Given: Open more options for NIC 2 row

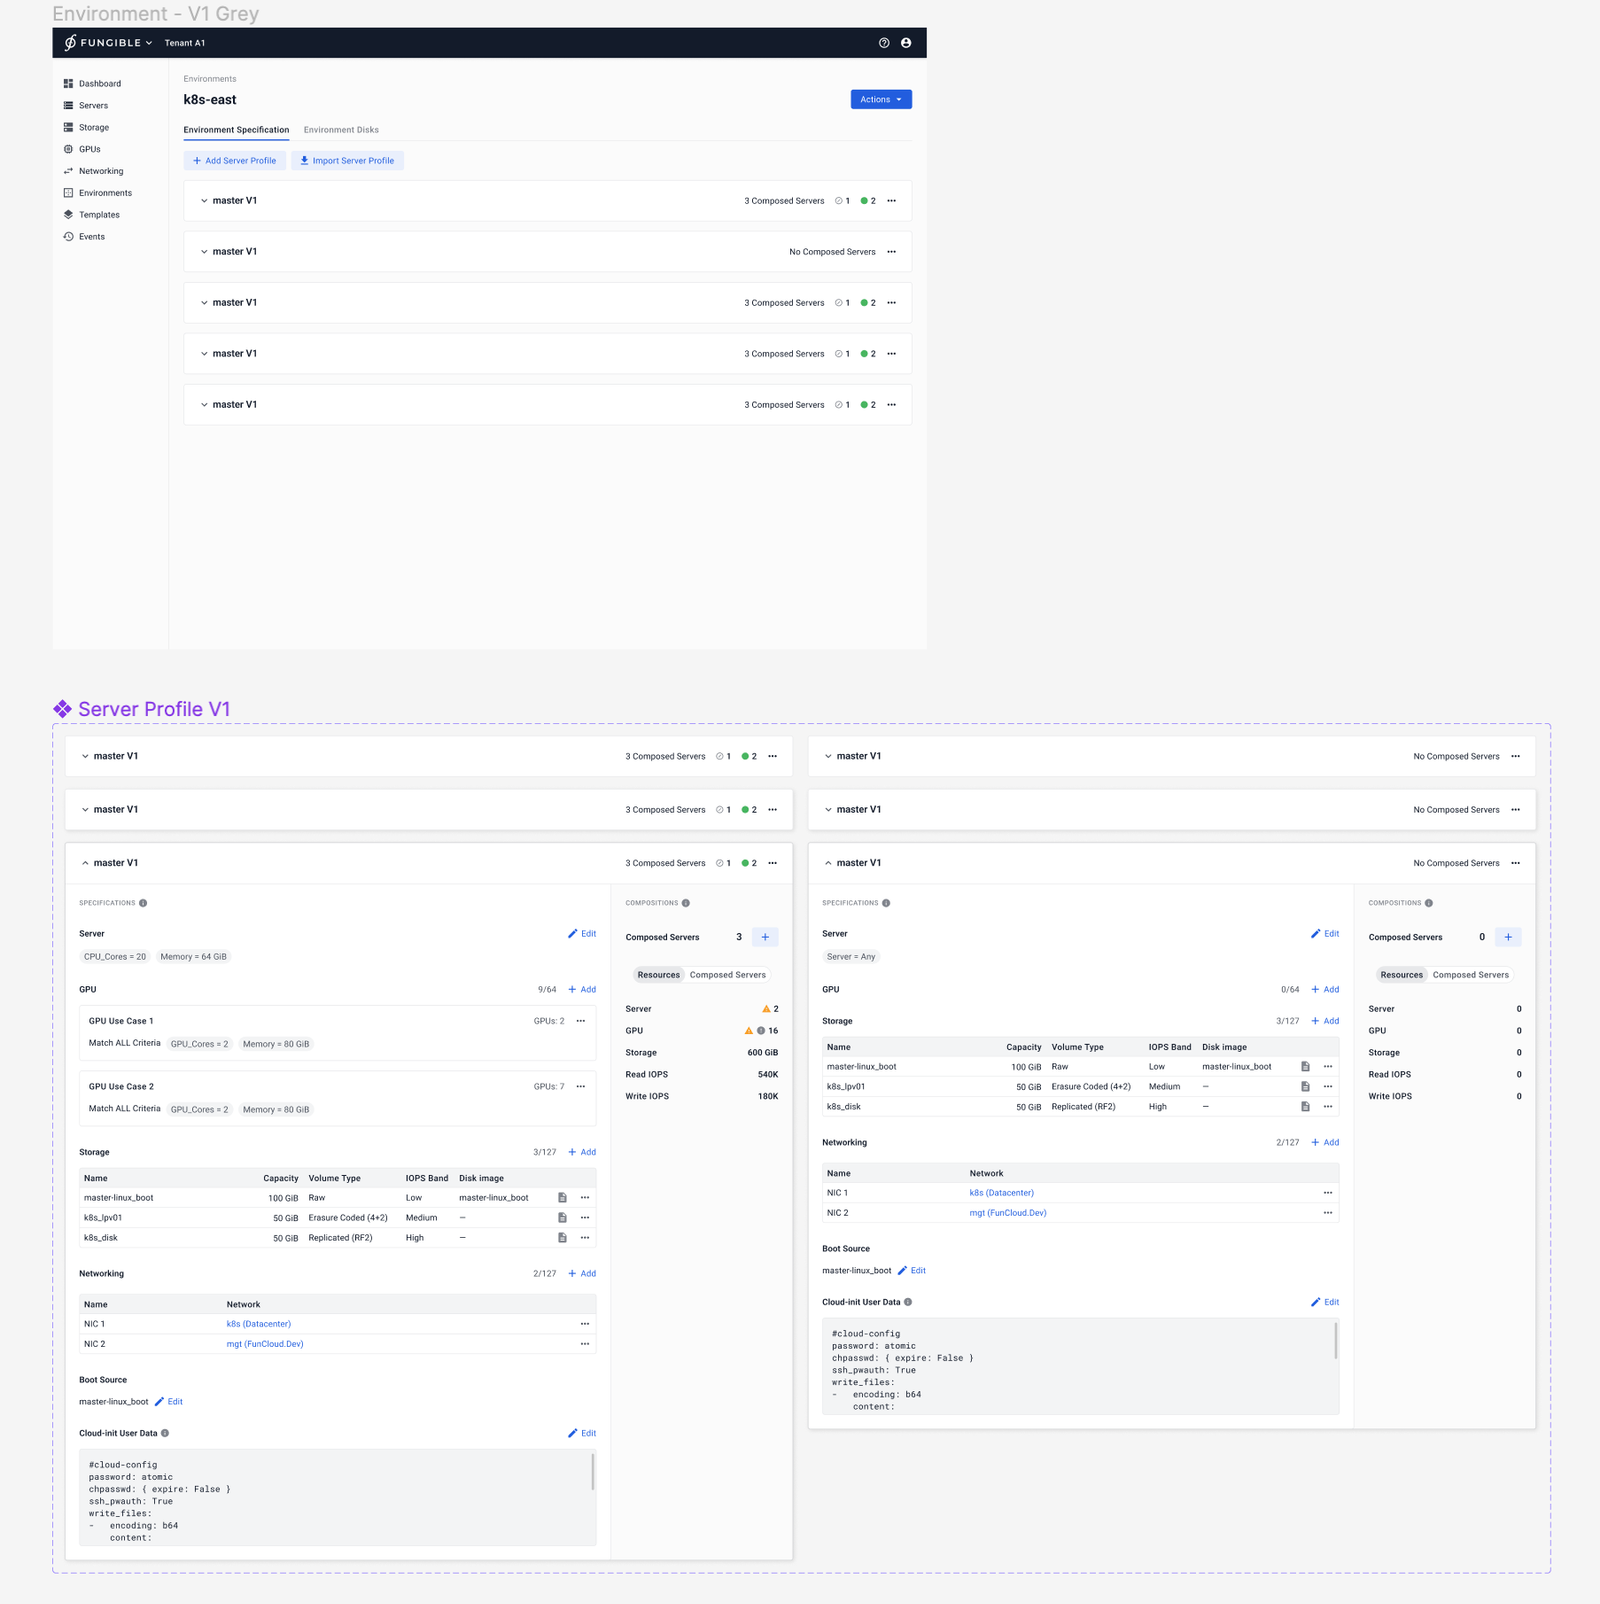Looking at the screenshot, I should (x=585, y=1344).
